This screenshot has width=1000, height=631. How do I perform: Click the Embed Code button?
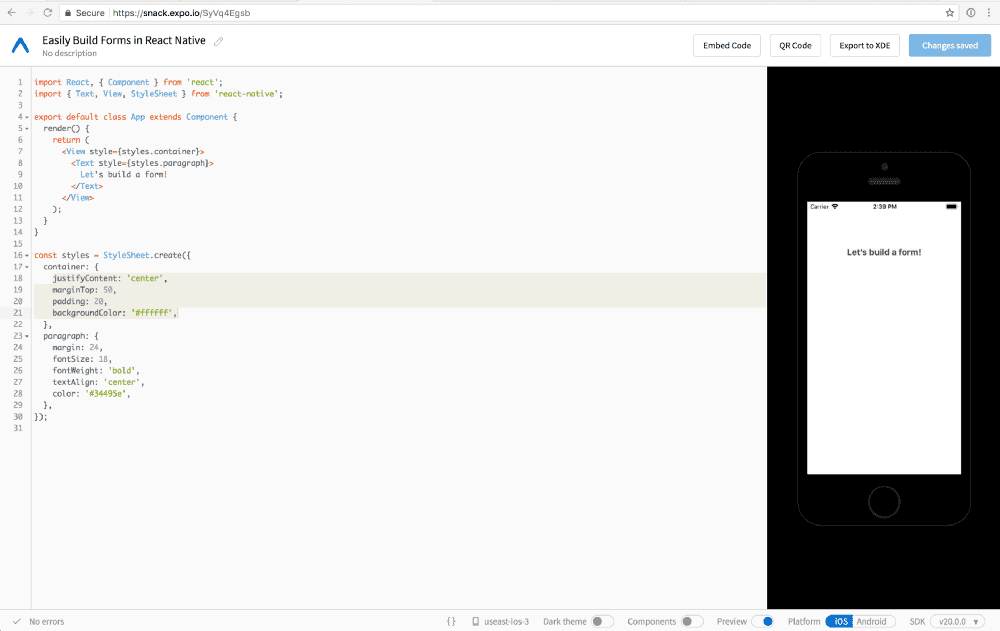tap(727, 46)
